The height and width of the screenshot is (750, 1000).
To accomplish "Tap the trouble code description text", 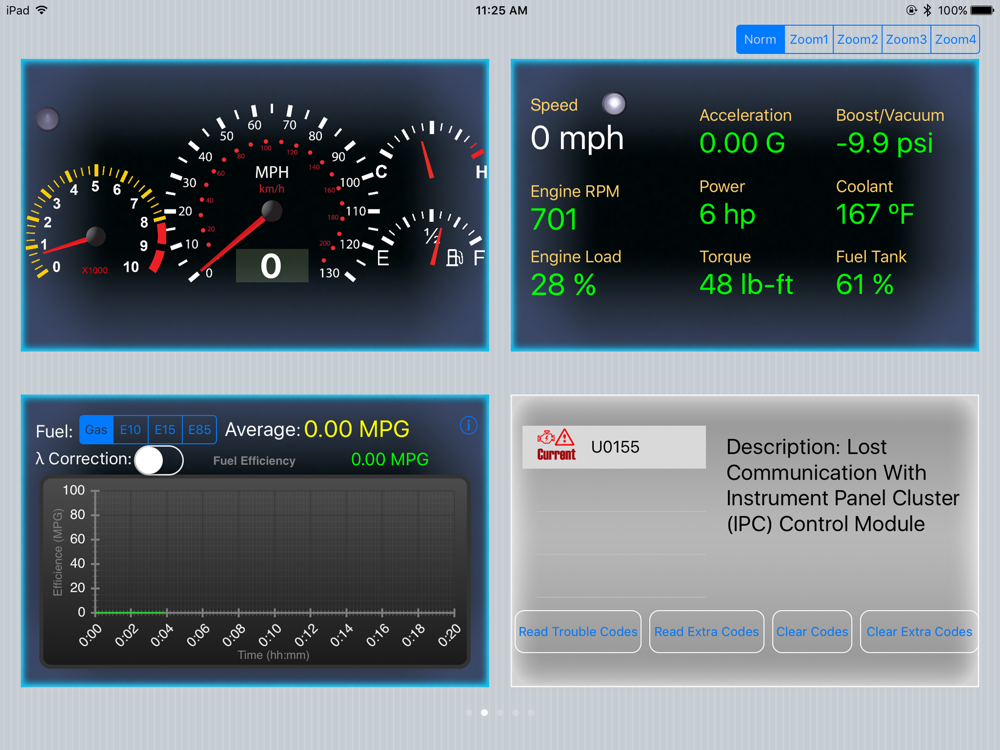I will coord(842,485).
